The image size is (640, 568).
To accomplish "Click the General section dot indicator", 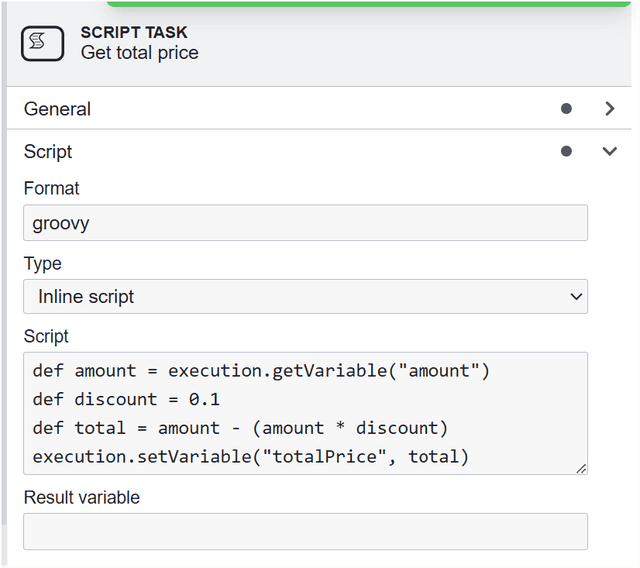I will tap(566, 109).
